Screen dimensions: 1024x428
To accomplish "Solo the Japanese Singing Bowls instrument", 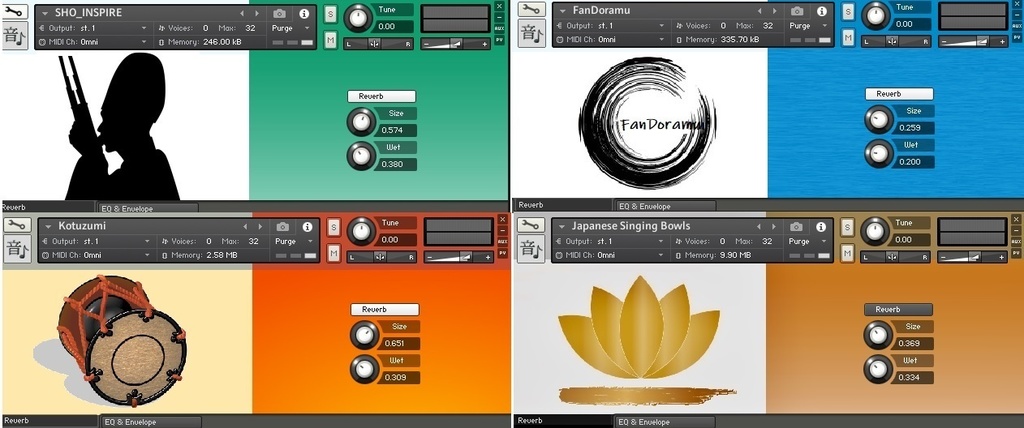I will 848,228.
